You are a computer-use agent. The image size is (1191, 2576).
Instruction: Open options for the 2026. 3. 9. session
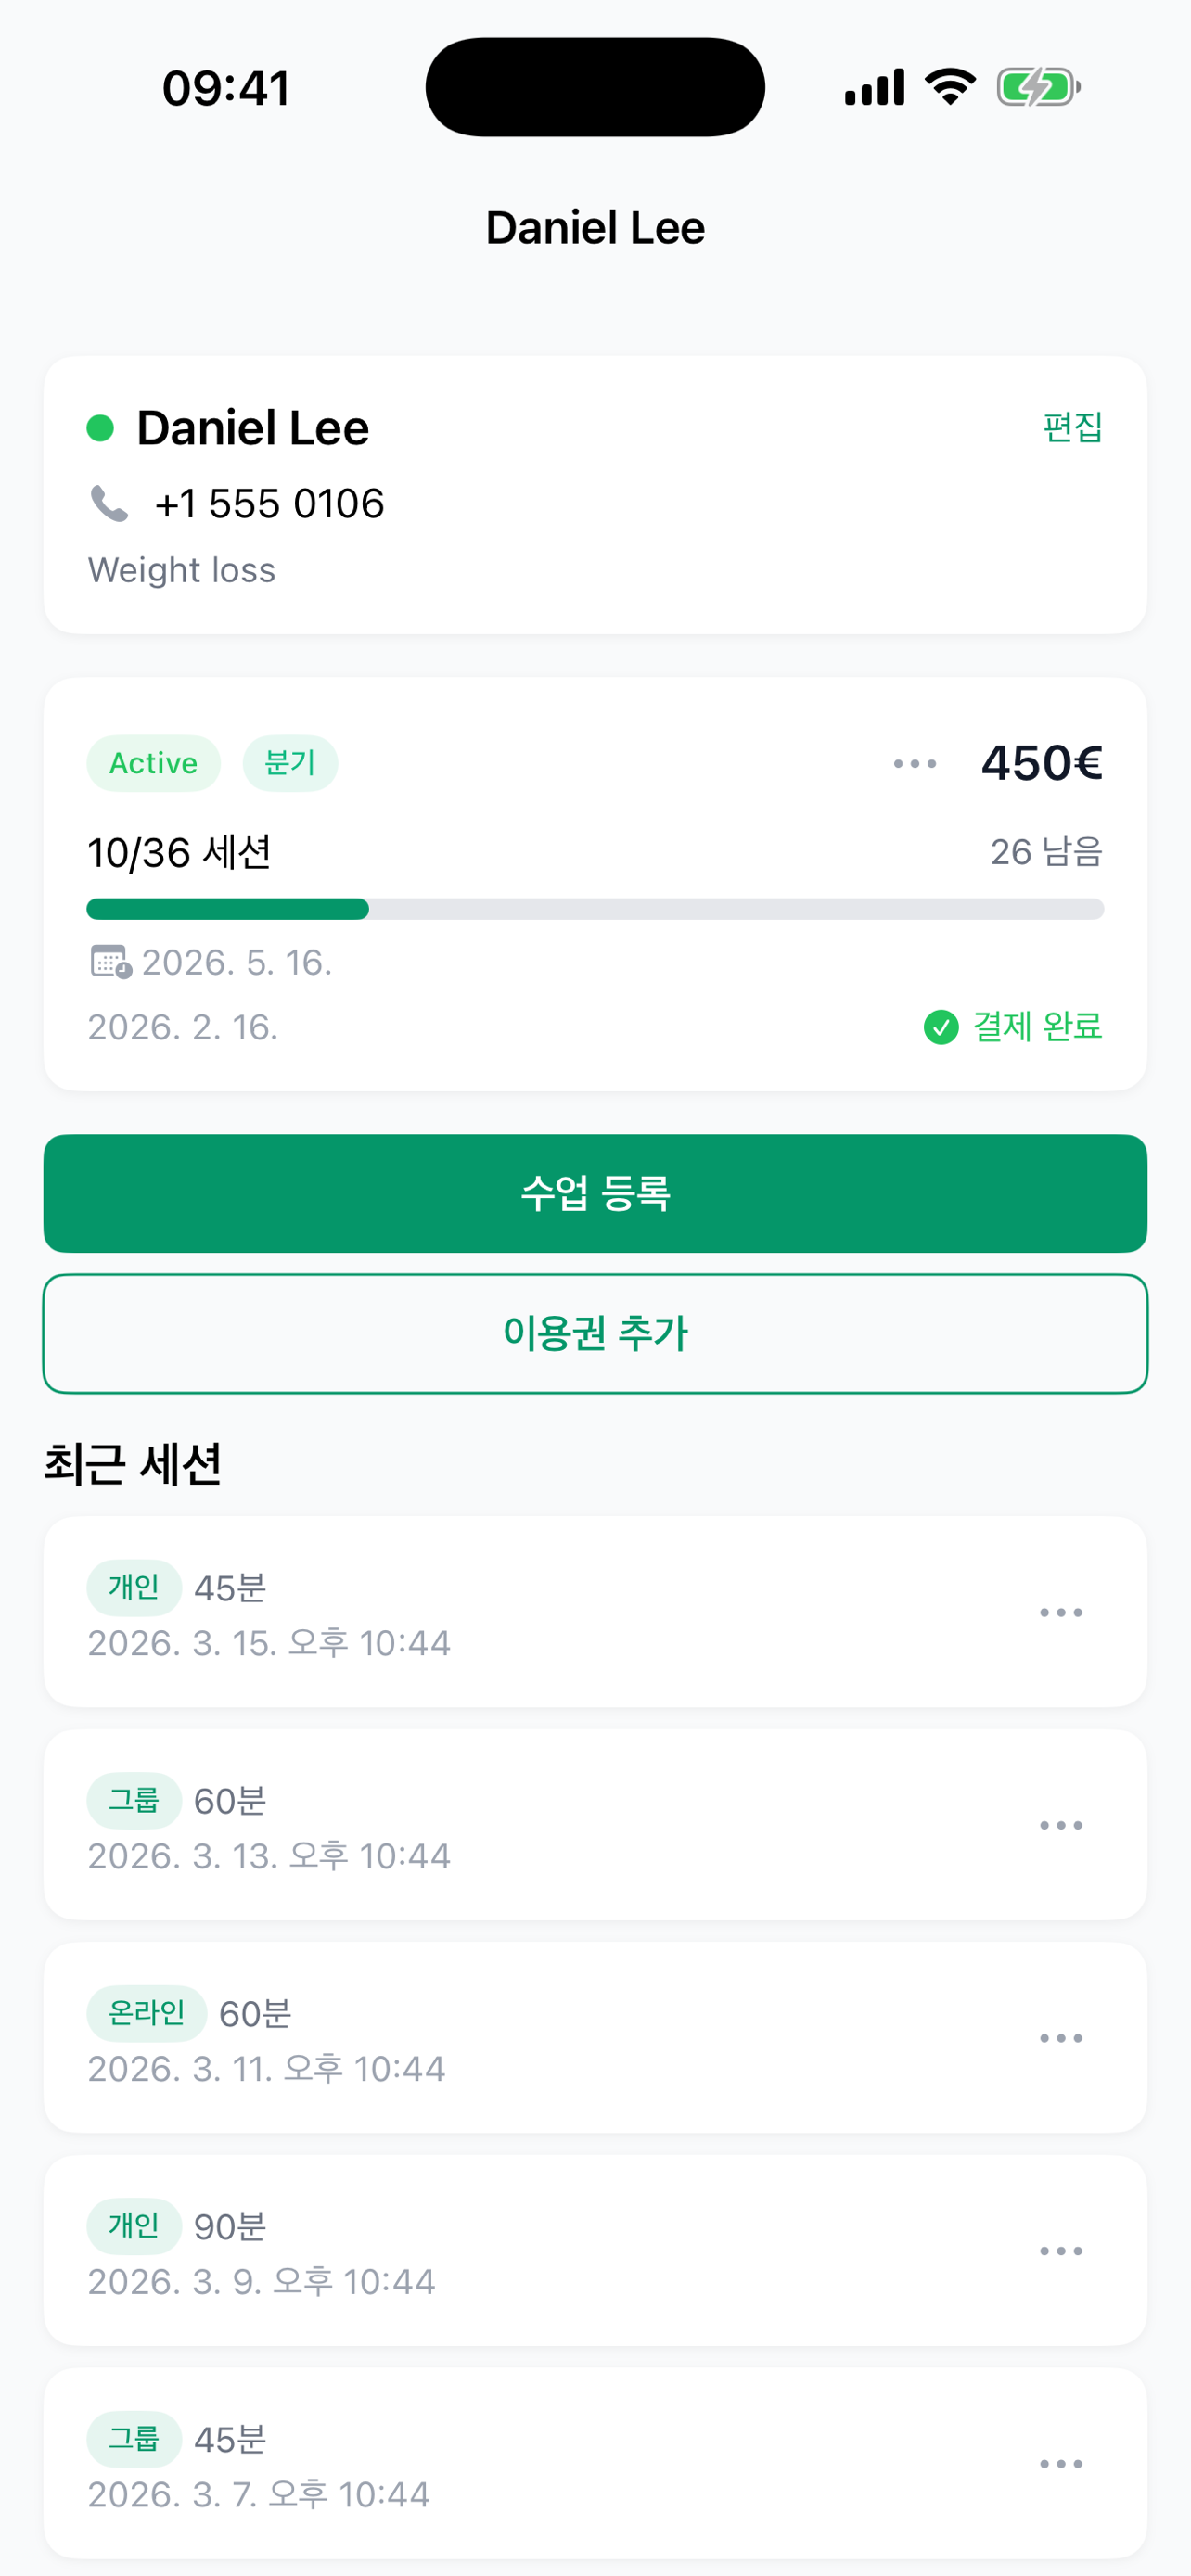click(1060, 2252)
